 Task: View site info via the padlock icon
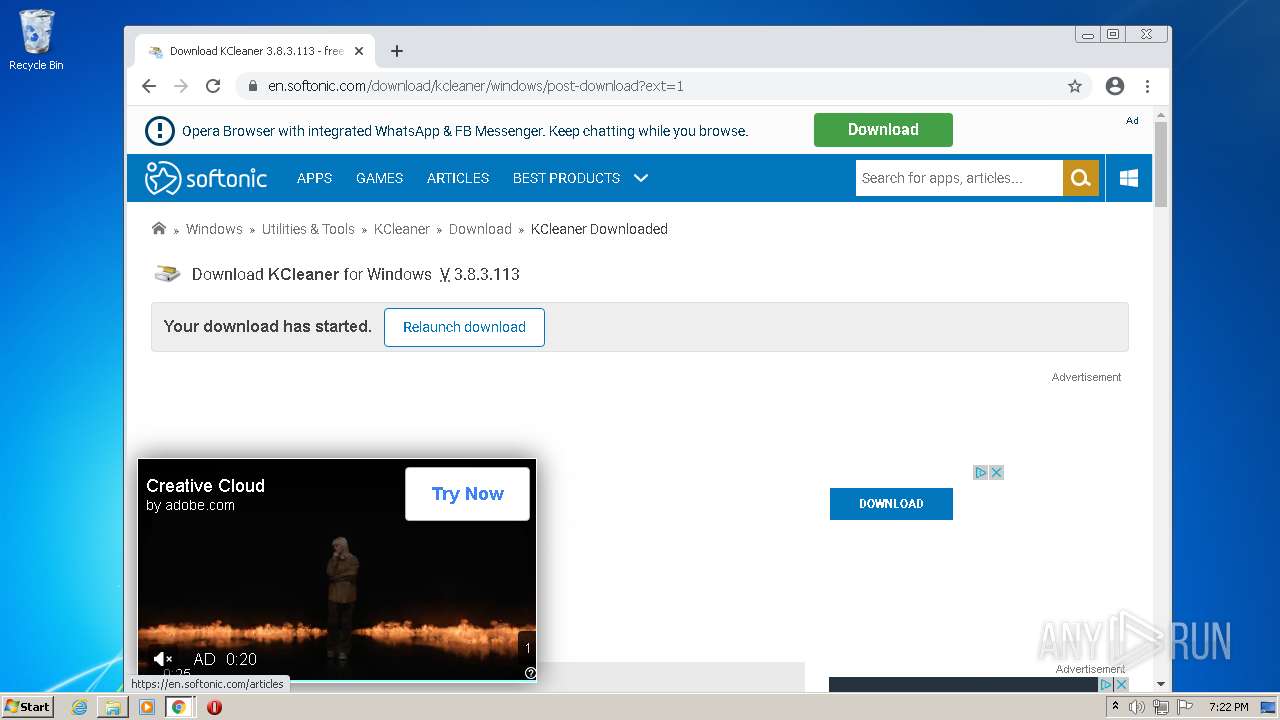click(253, 86)
